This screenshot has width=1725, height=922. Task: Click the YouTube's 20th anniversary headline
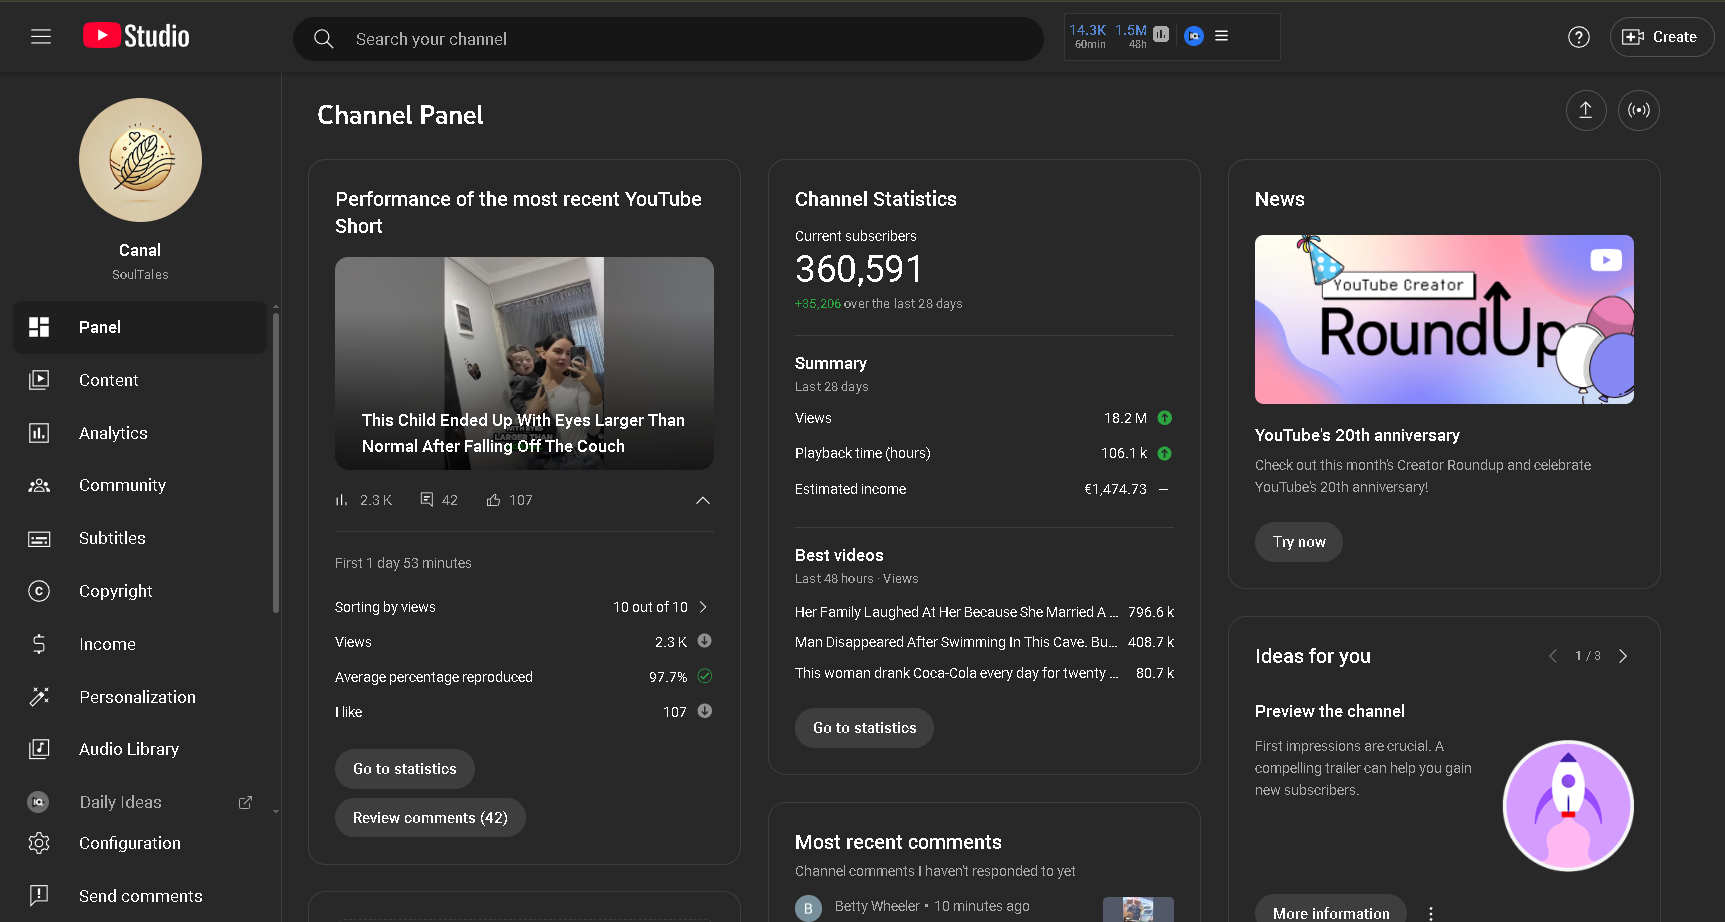pos(1357,435)
